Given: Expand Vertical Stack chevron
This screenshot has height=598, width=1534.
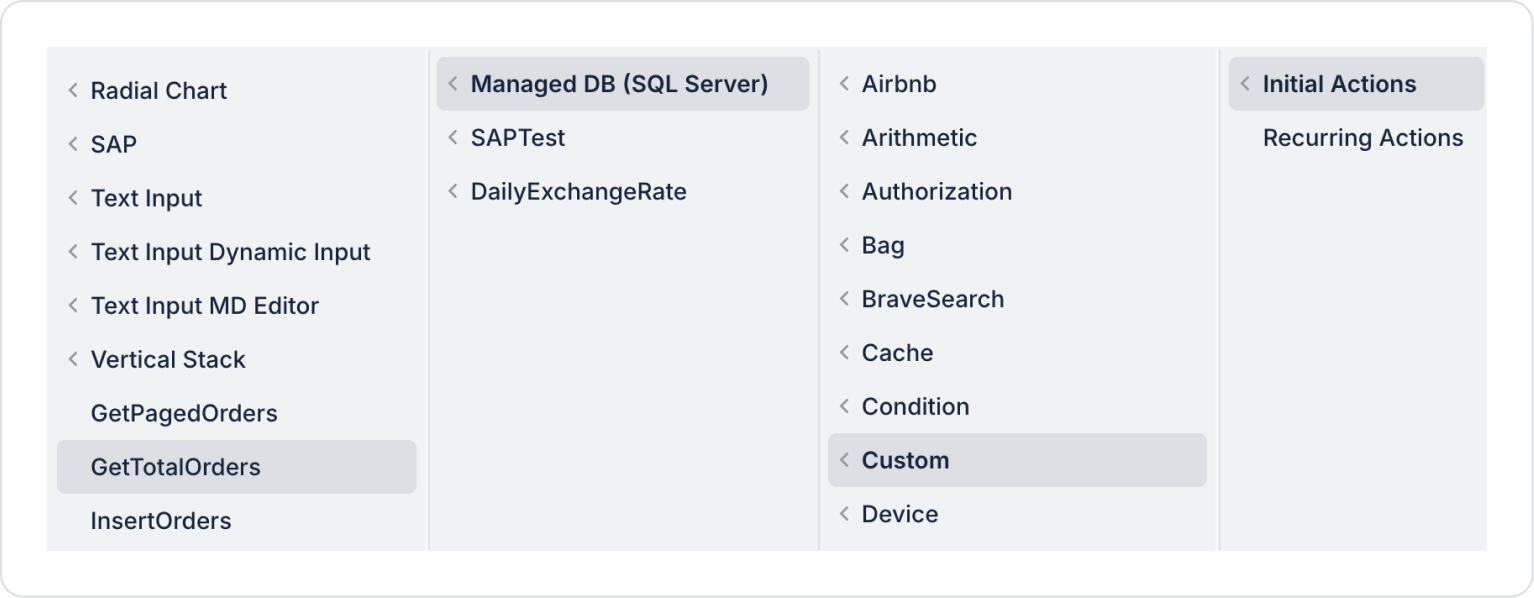Looking at the screenshot, I should tap(73, 360).
